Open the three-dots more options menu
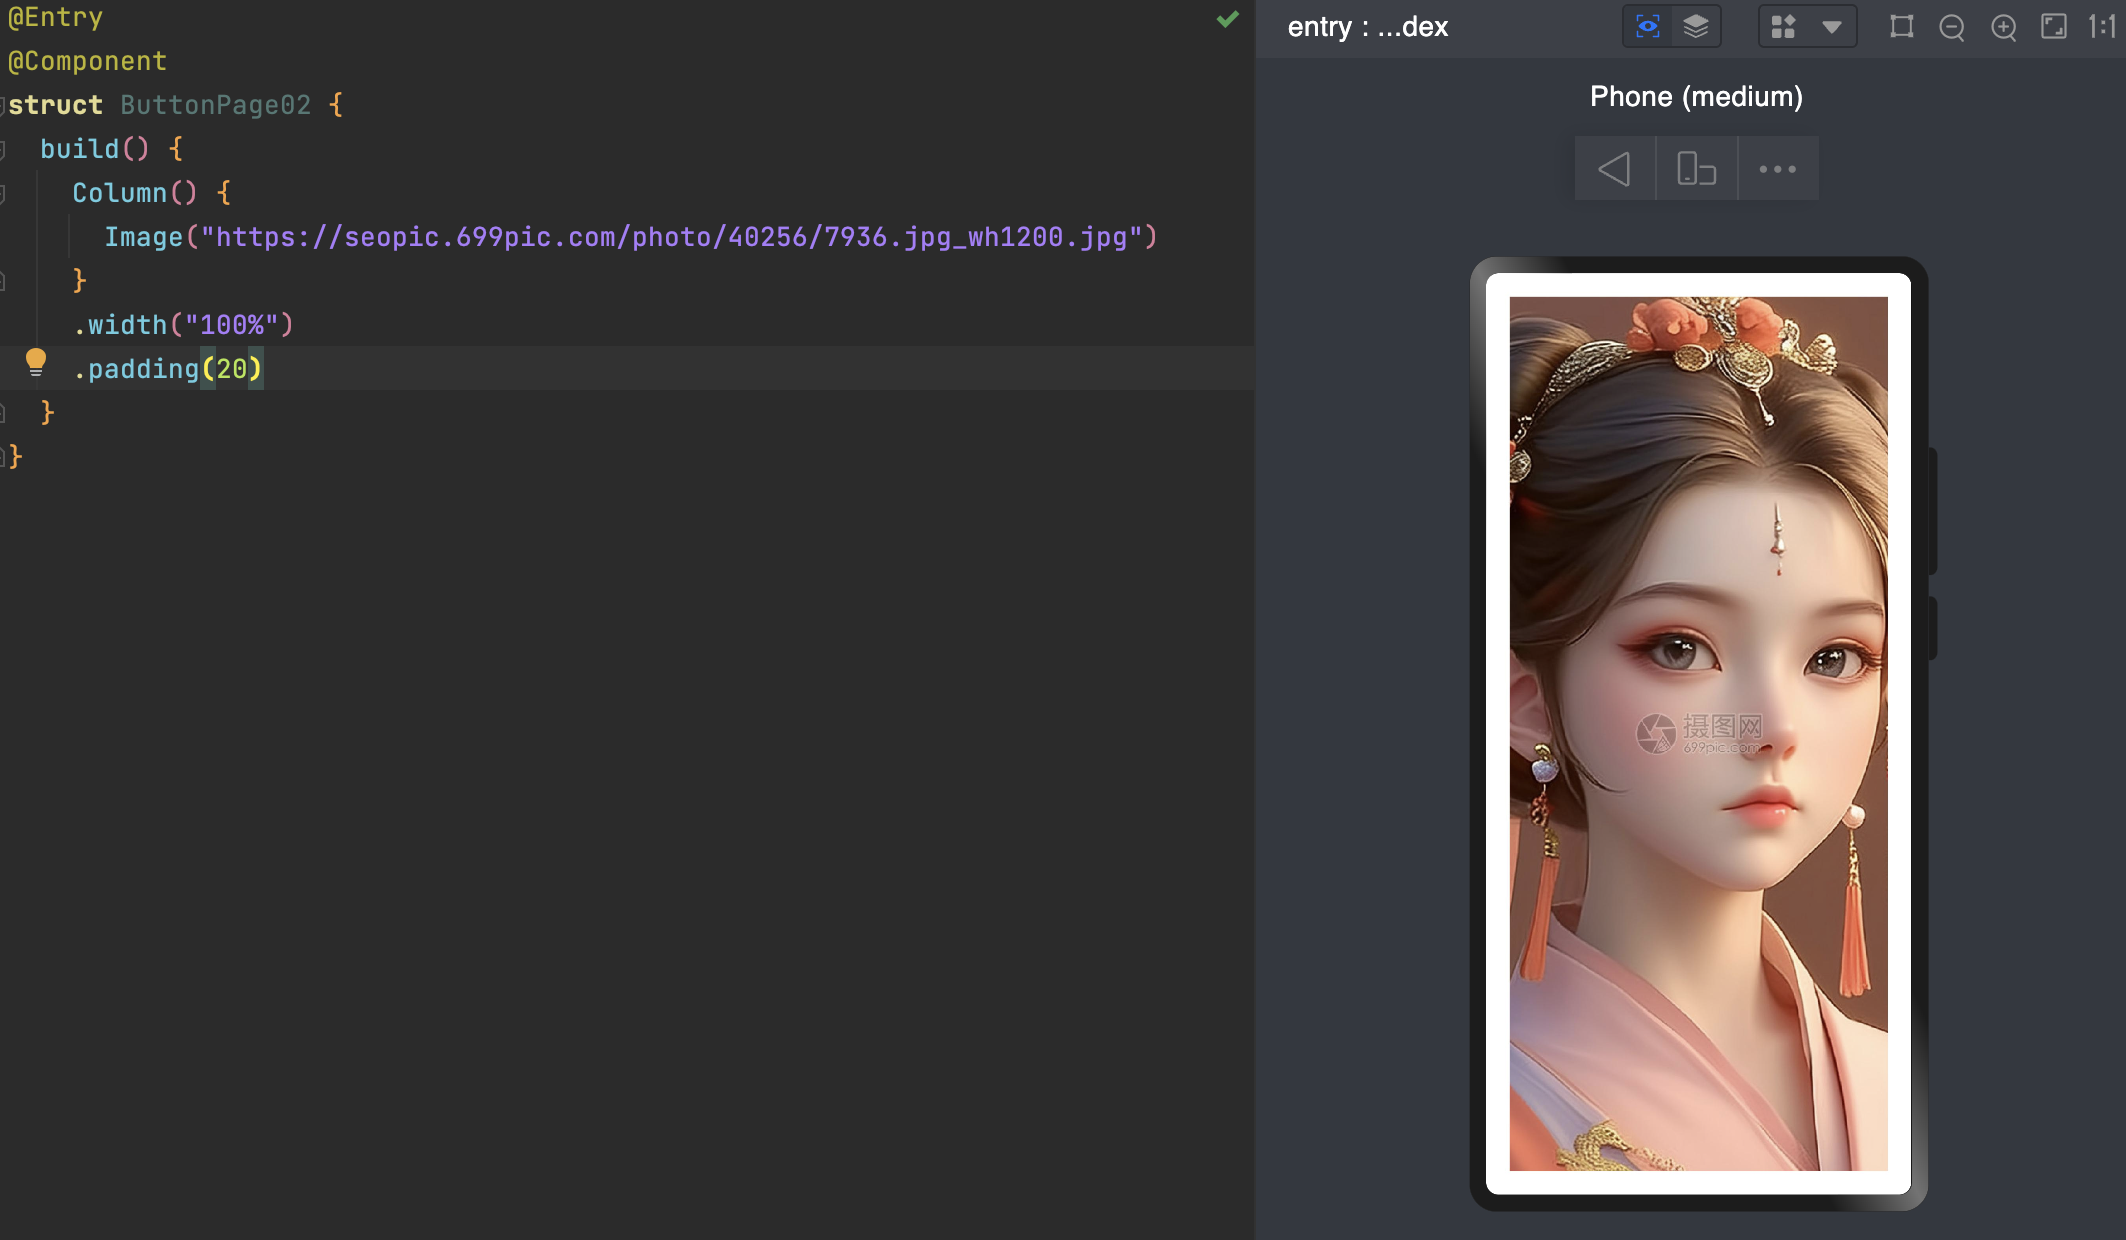 pos(1777,169)
